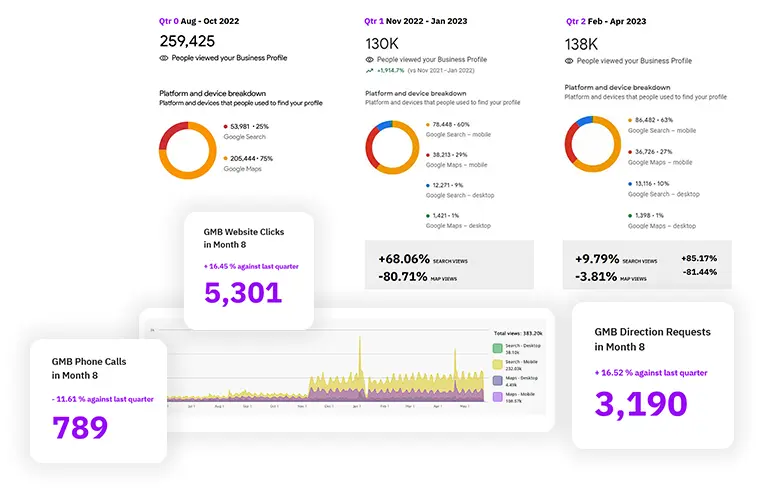Image resolution: width=765 pixels, height=494 pixels.
Task: Click the light purple Maps - Mobile legend swatch
Action: (x=497, y=397)
